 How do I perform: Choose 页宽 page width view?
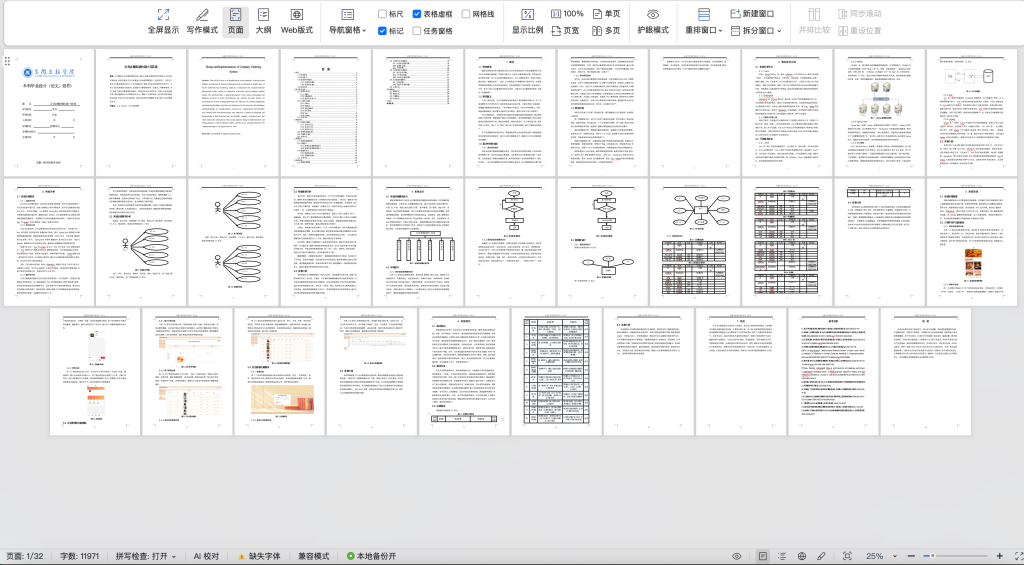click(566, 31)
